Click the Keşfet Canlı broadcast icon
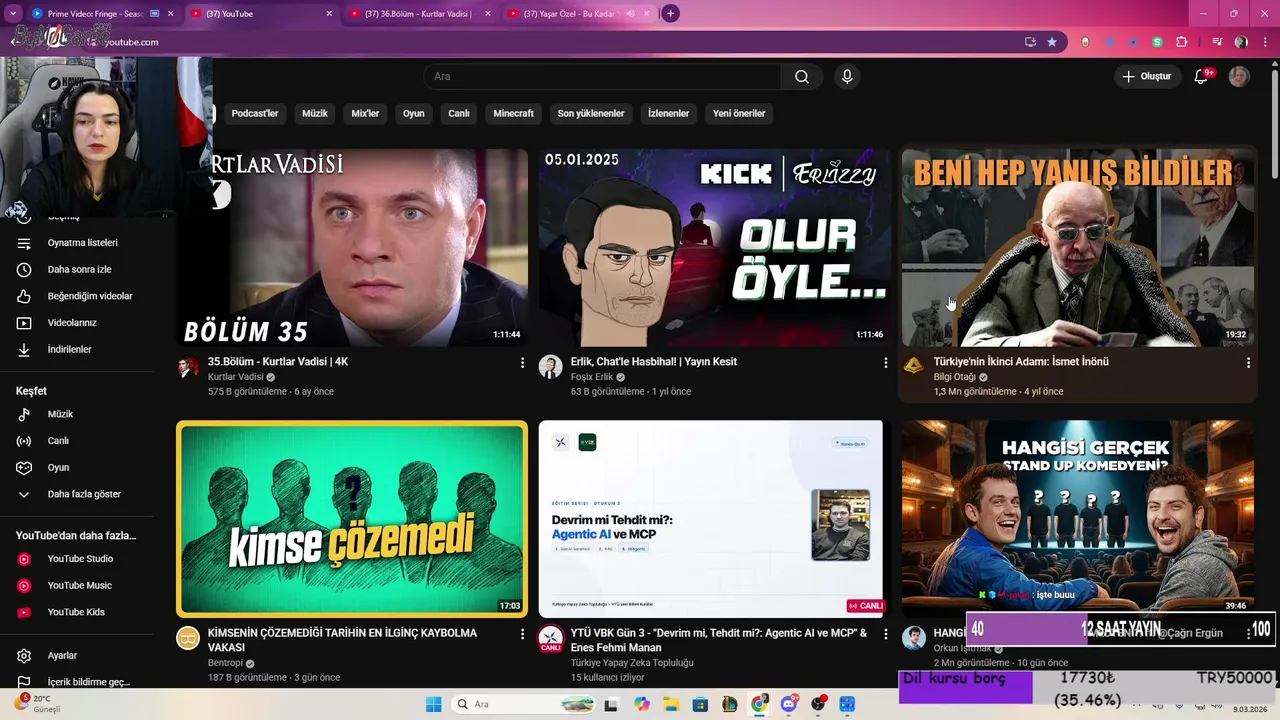Viewport: 1280px width, 720px height. coord(24,441)
